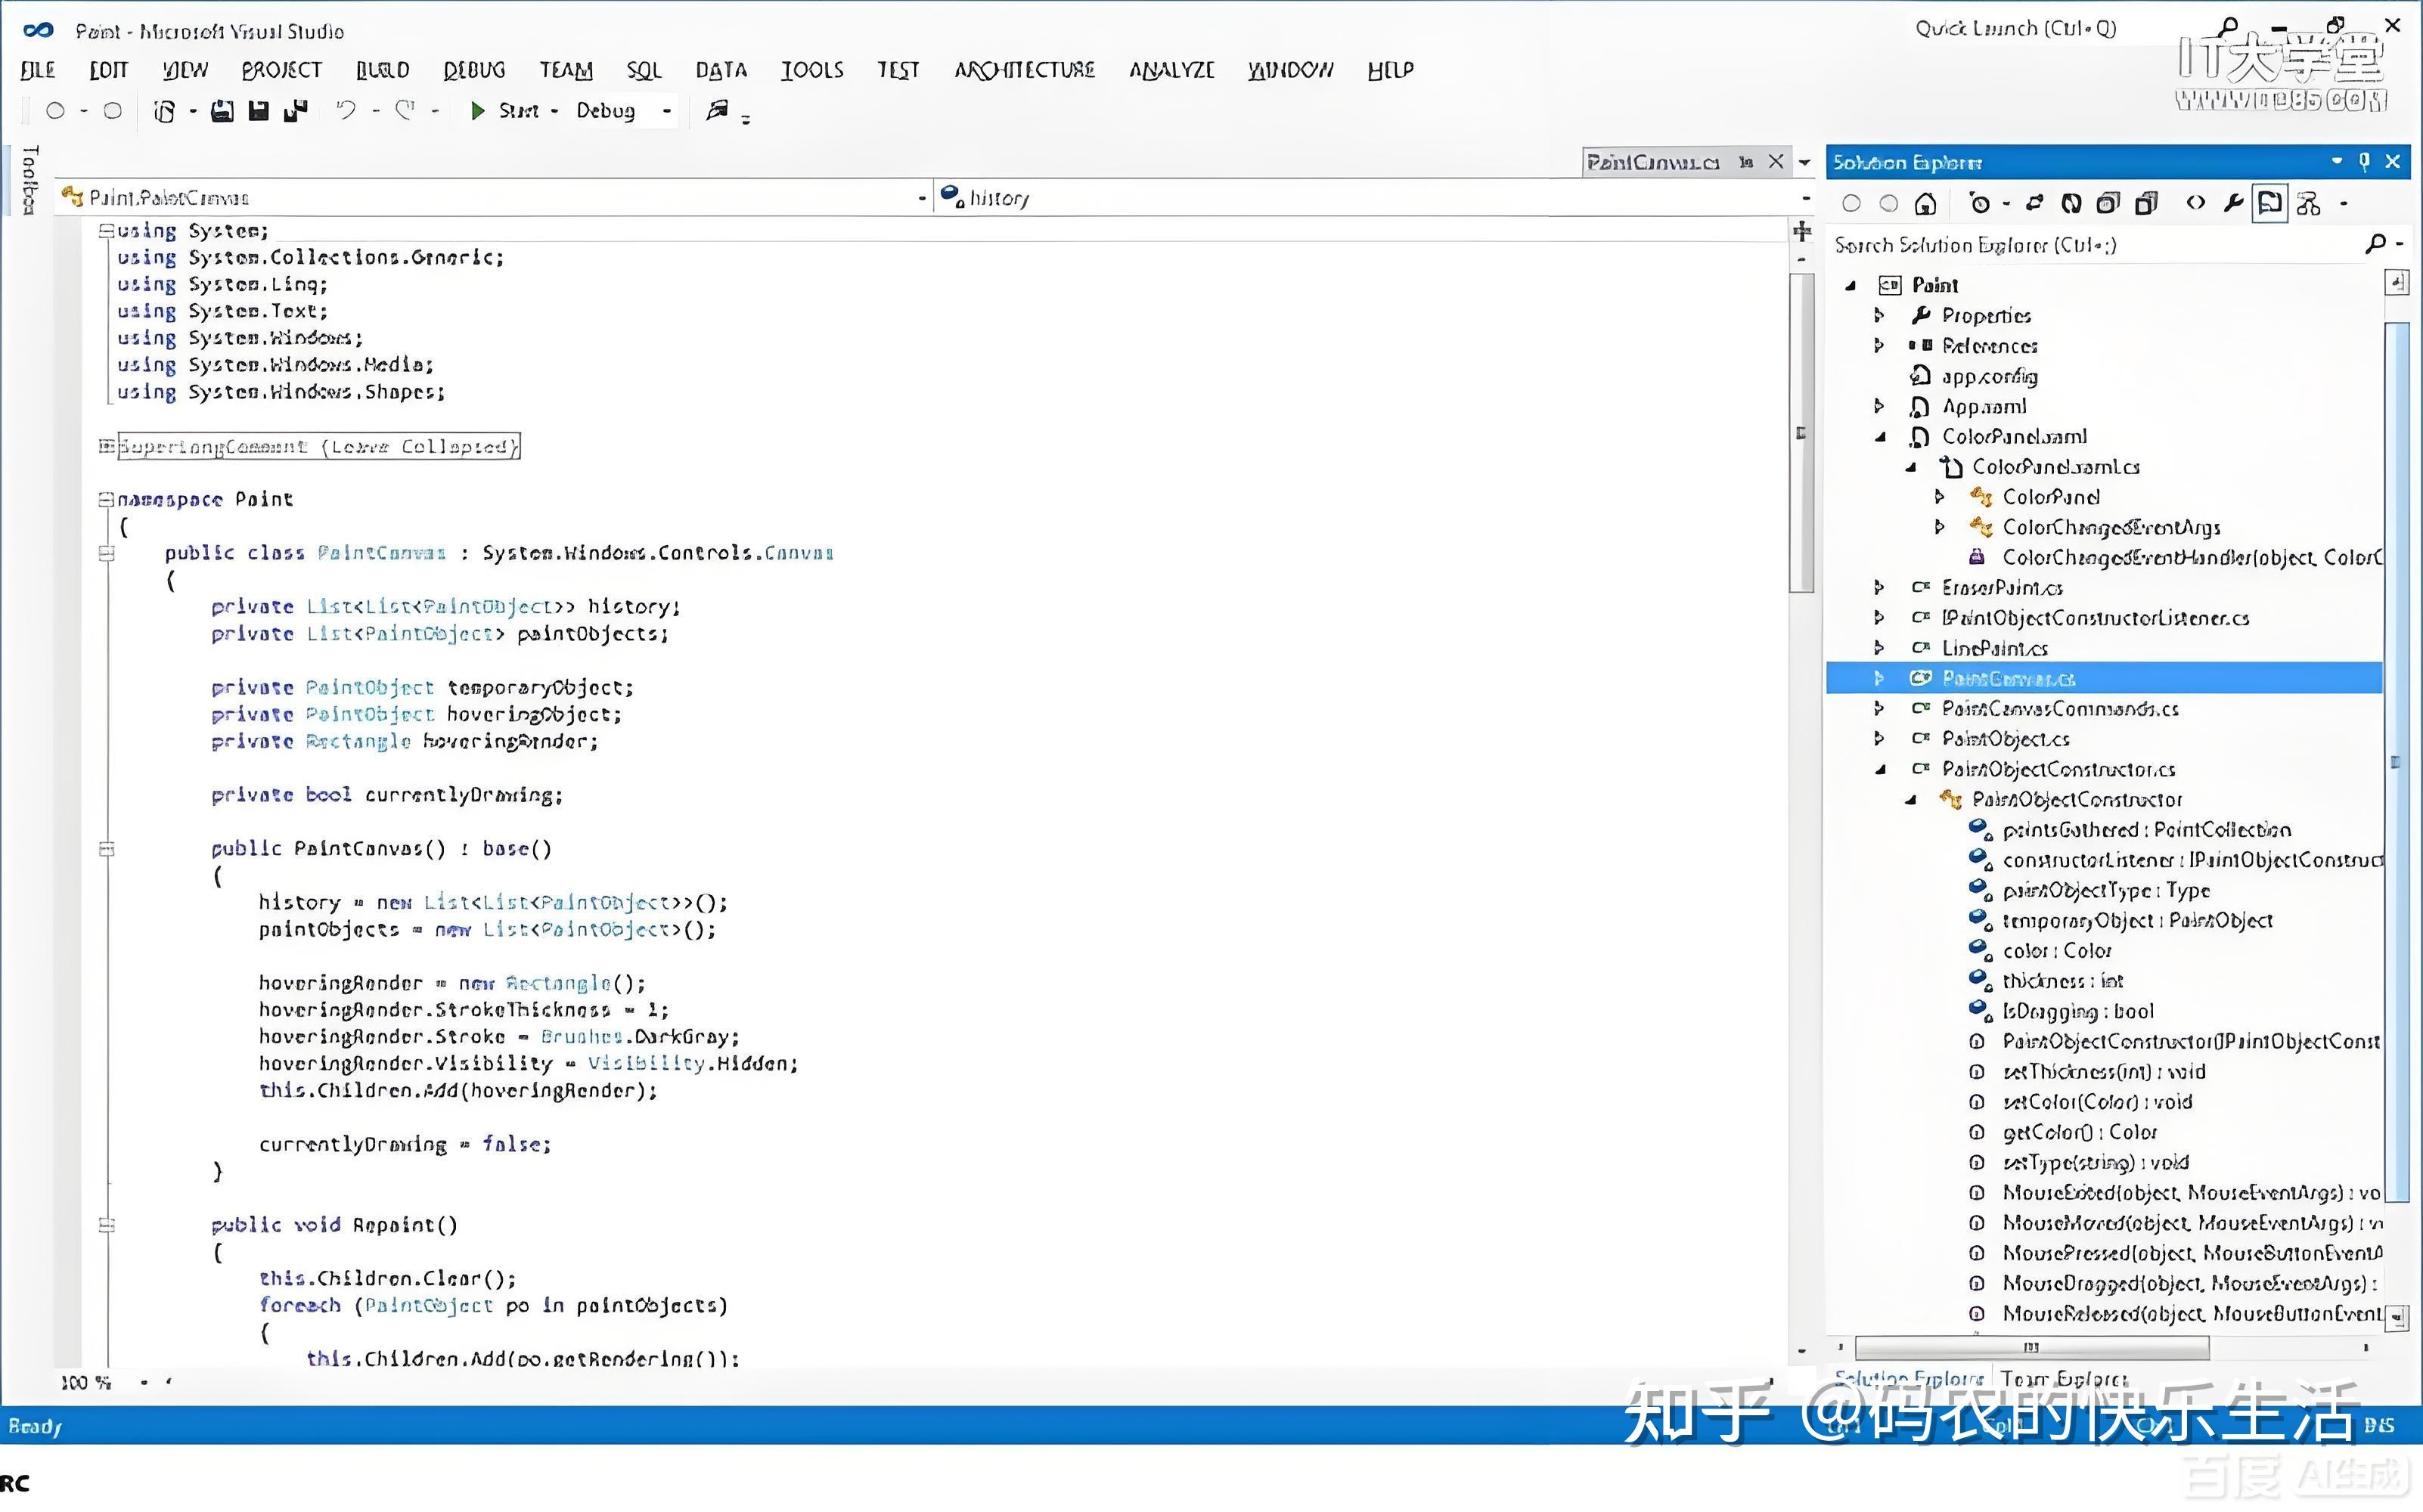The width and height of the screenshot is (2423, 1512).
Task: Click the search magnifier in Solution Explorer
Action: click(2377, 244)
